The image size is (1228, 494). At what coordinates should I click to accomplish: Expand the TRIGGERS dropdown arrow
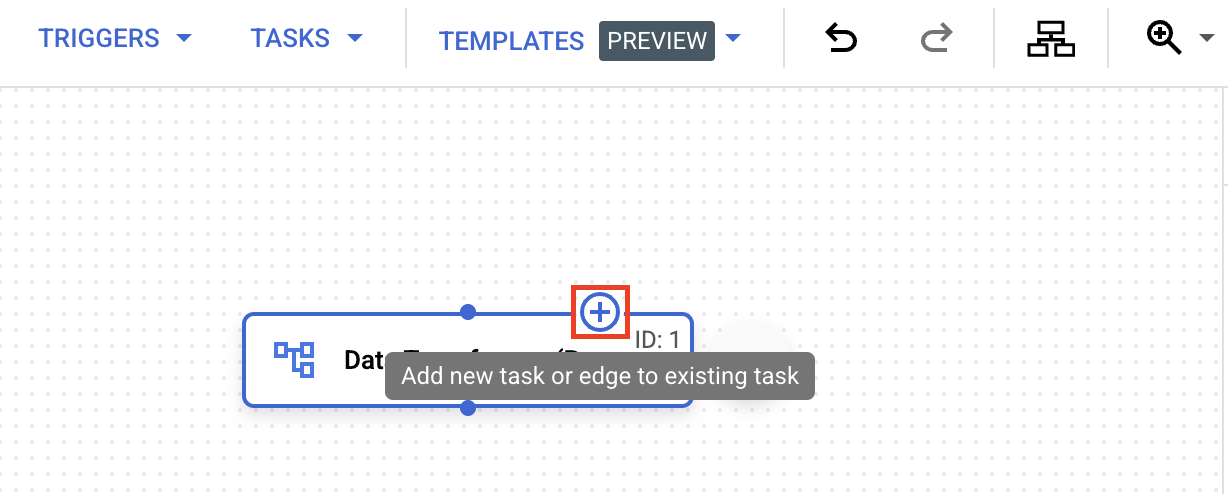pos(183,39)
